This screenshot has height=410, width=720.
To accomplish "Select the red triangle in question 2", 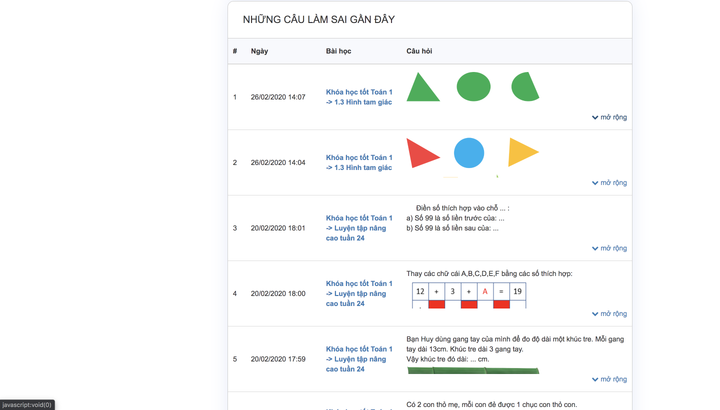I will point(422,153).
